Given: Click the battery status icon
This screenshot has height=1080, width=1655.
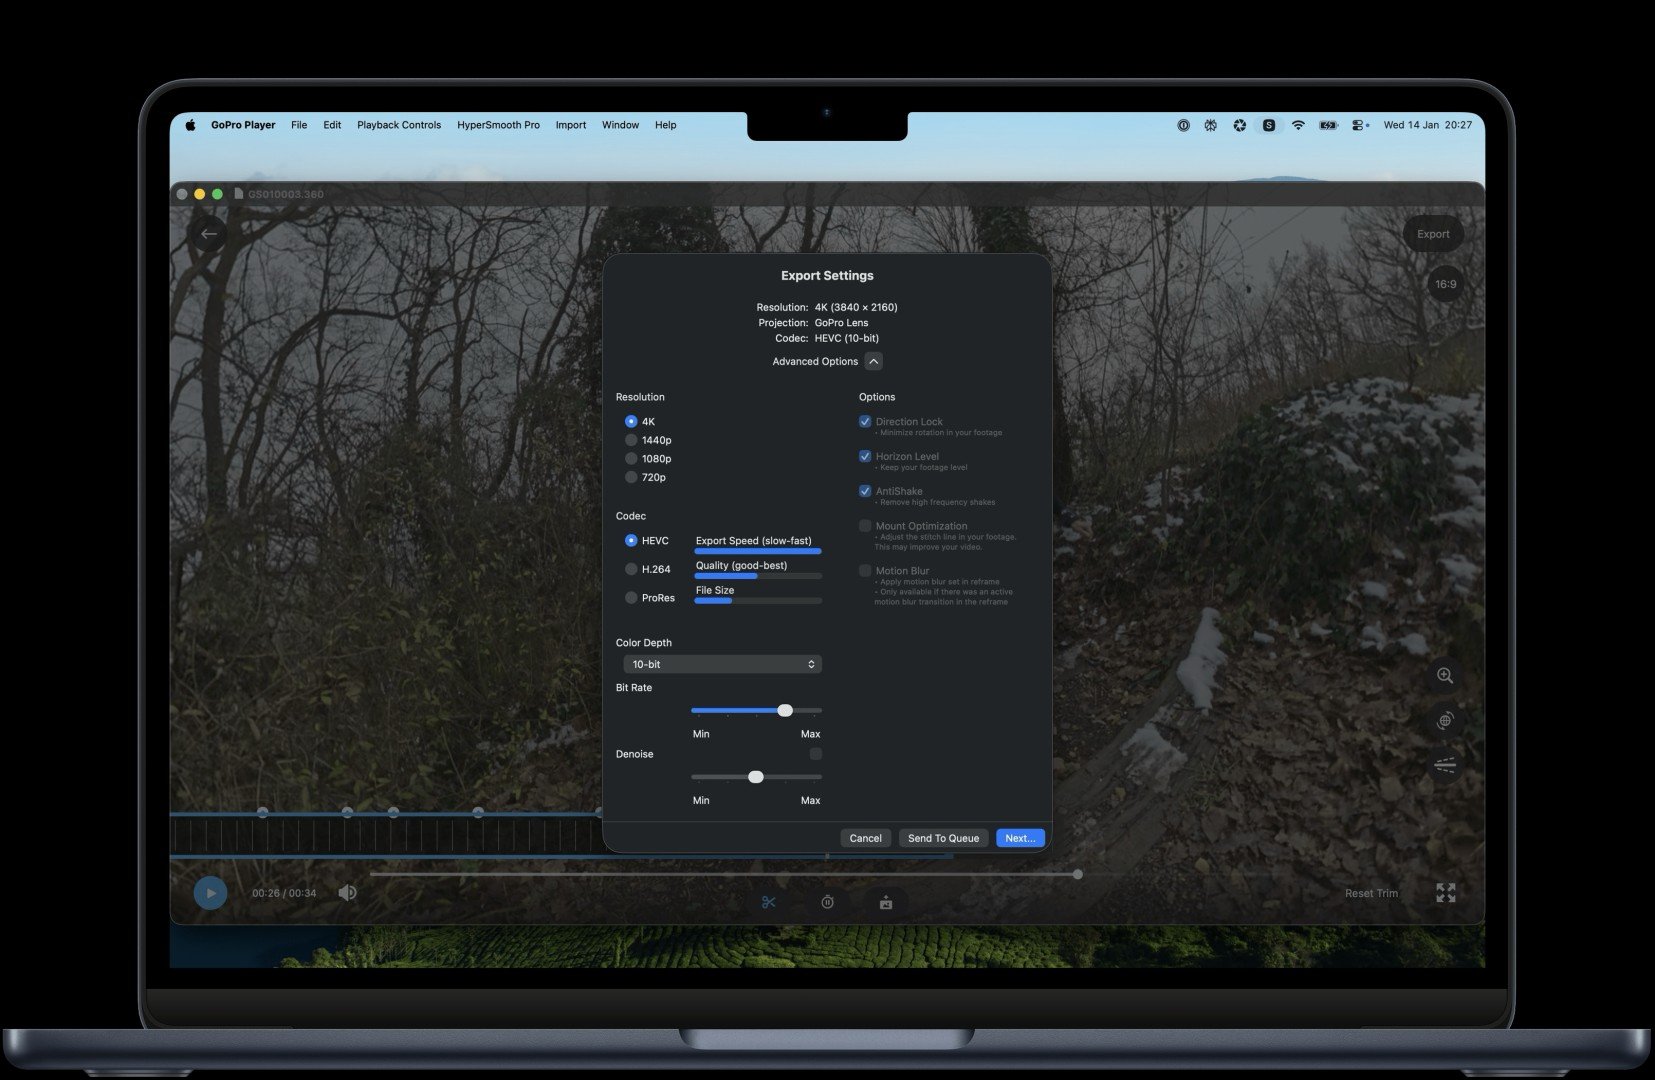Looking at the screenshot, I should (1328, 125).
